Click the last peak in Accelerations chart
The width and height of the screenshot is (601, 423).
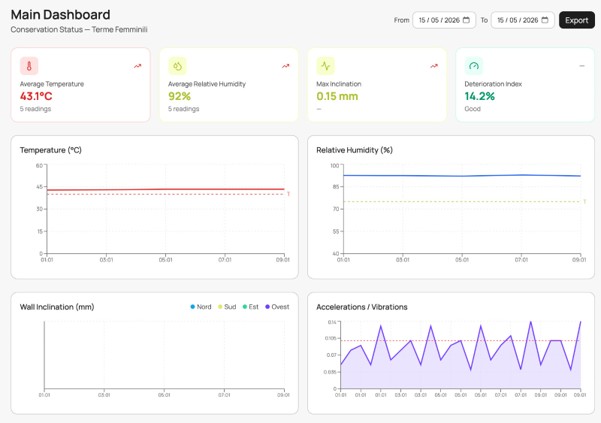click(580, 322)
